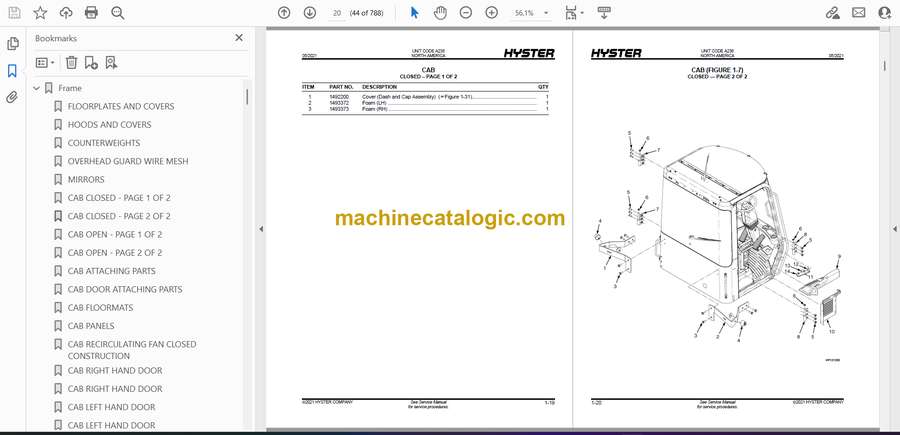Open MIRRORS bookmark

[x=86, y=180]
